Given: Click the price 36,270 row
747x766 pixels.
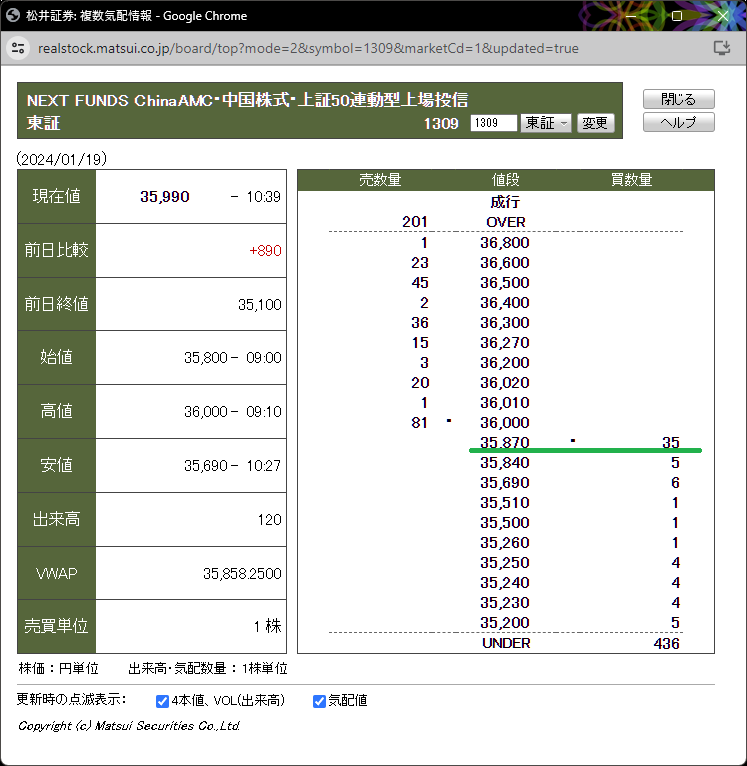Looking at the screenshot, I should [505, 342].
